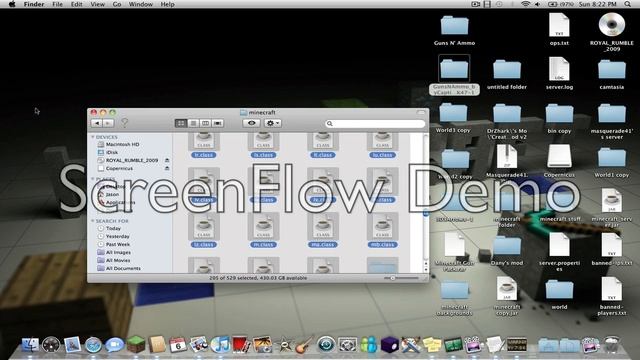Select untitled folder on desktop
This screenshot has width=640, height=360.
[507, 75]
